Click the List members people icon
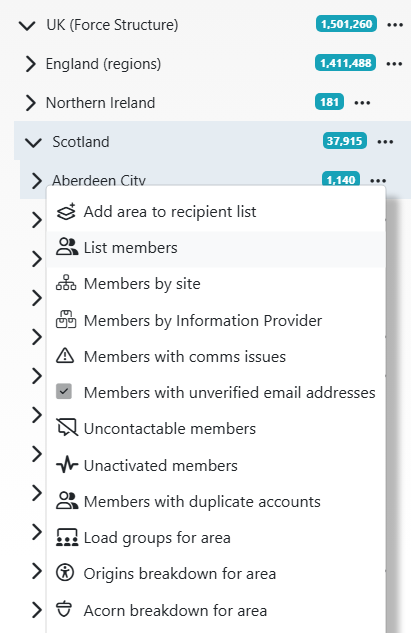Screen dimensions: 411x633 pyautogui.click(x=67, y=247)
